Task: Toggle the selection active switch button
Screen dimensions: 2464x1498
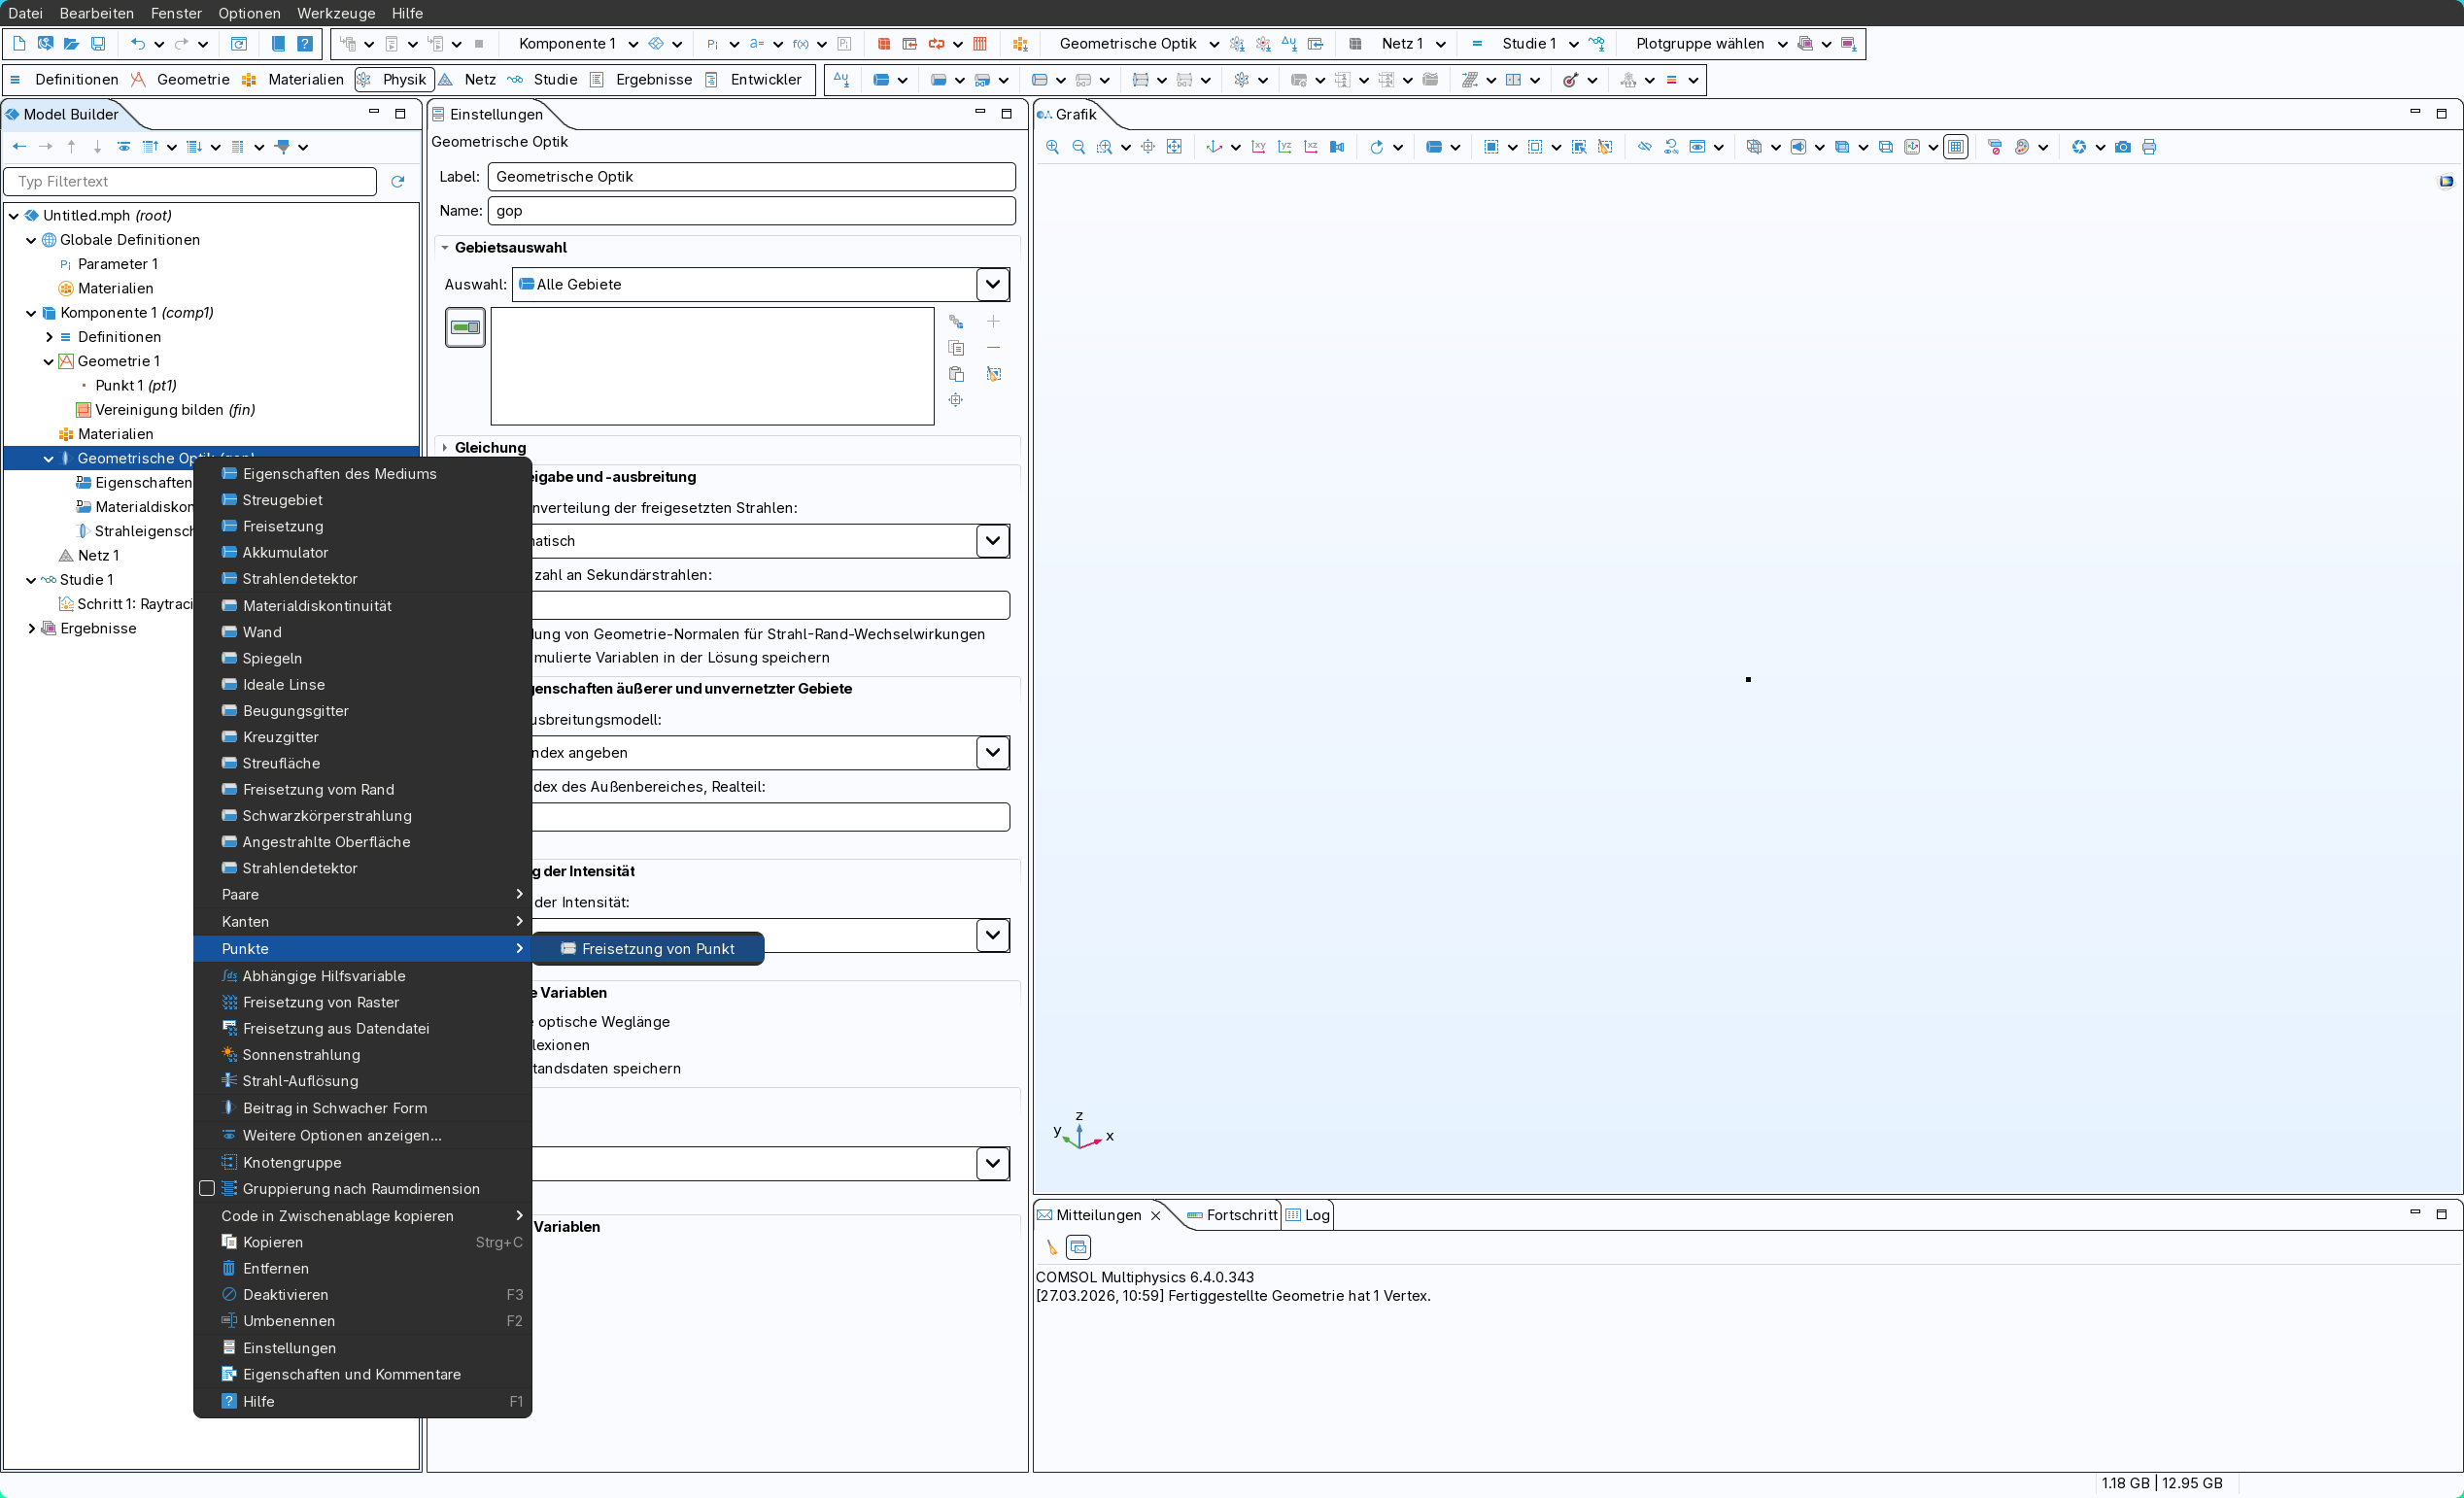Action: pos(465,327)
